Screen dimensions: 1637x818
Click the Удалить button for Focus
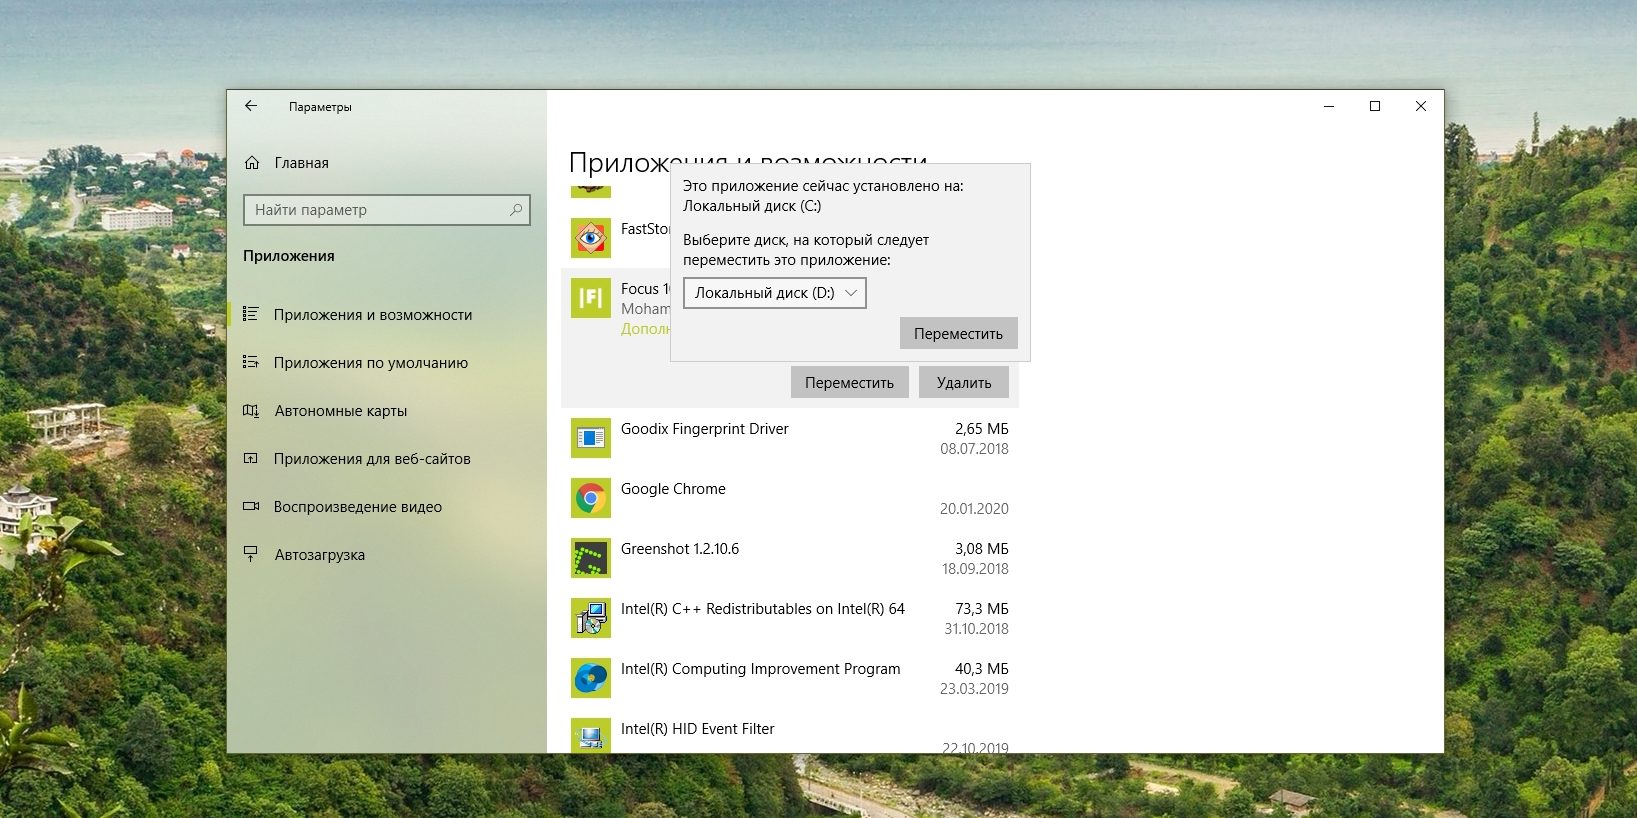964,383
